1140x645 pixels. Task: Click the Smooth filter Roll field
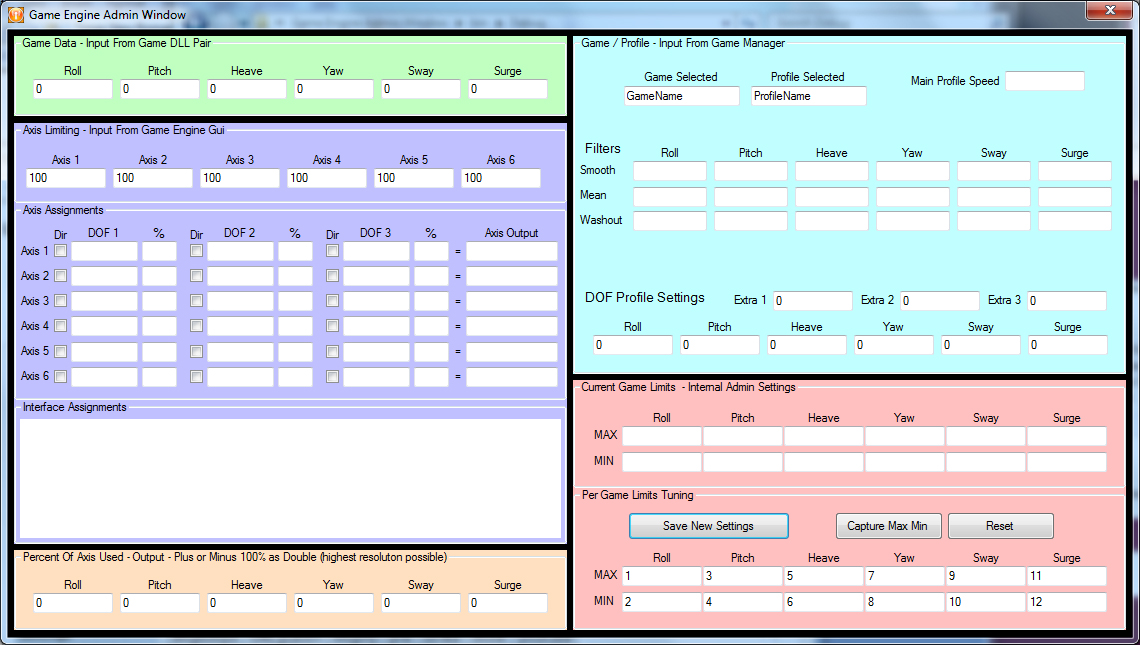tap(670, 171)
